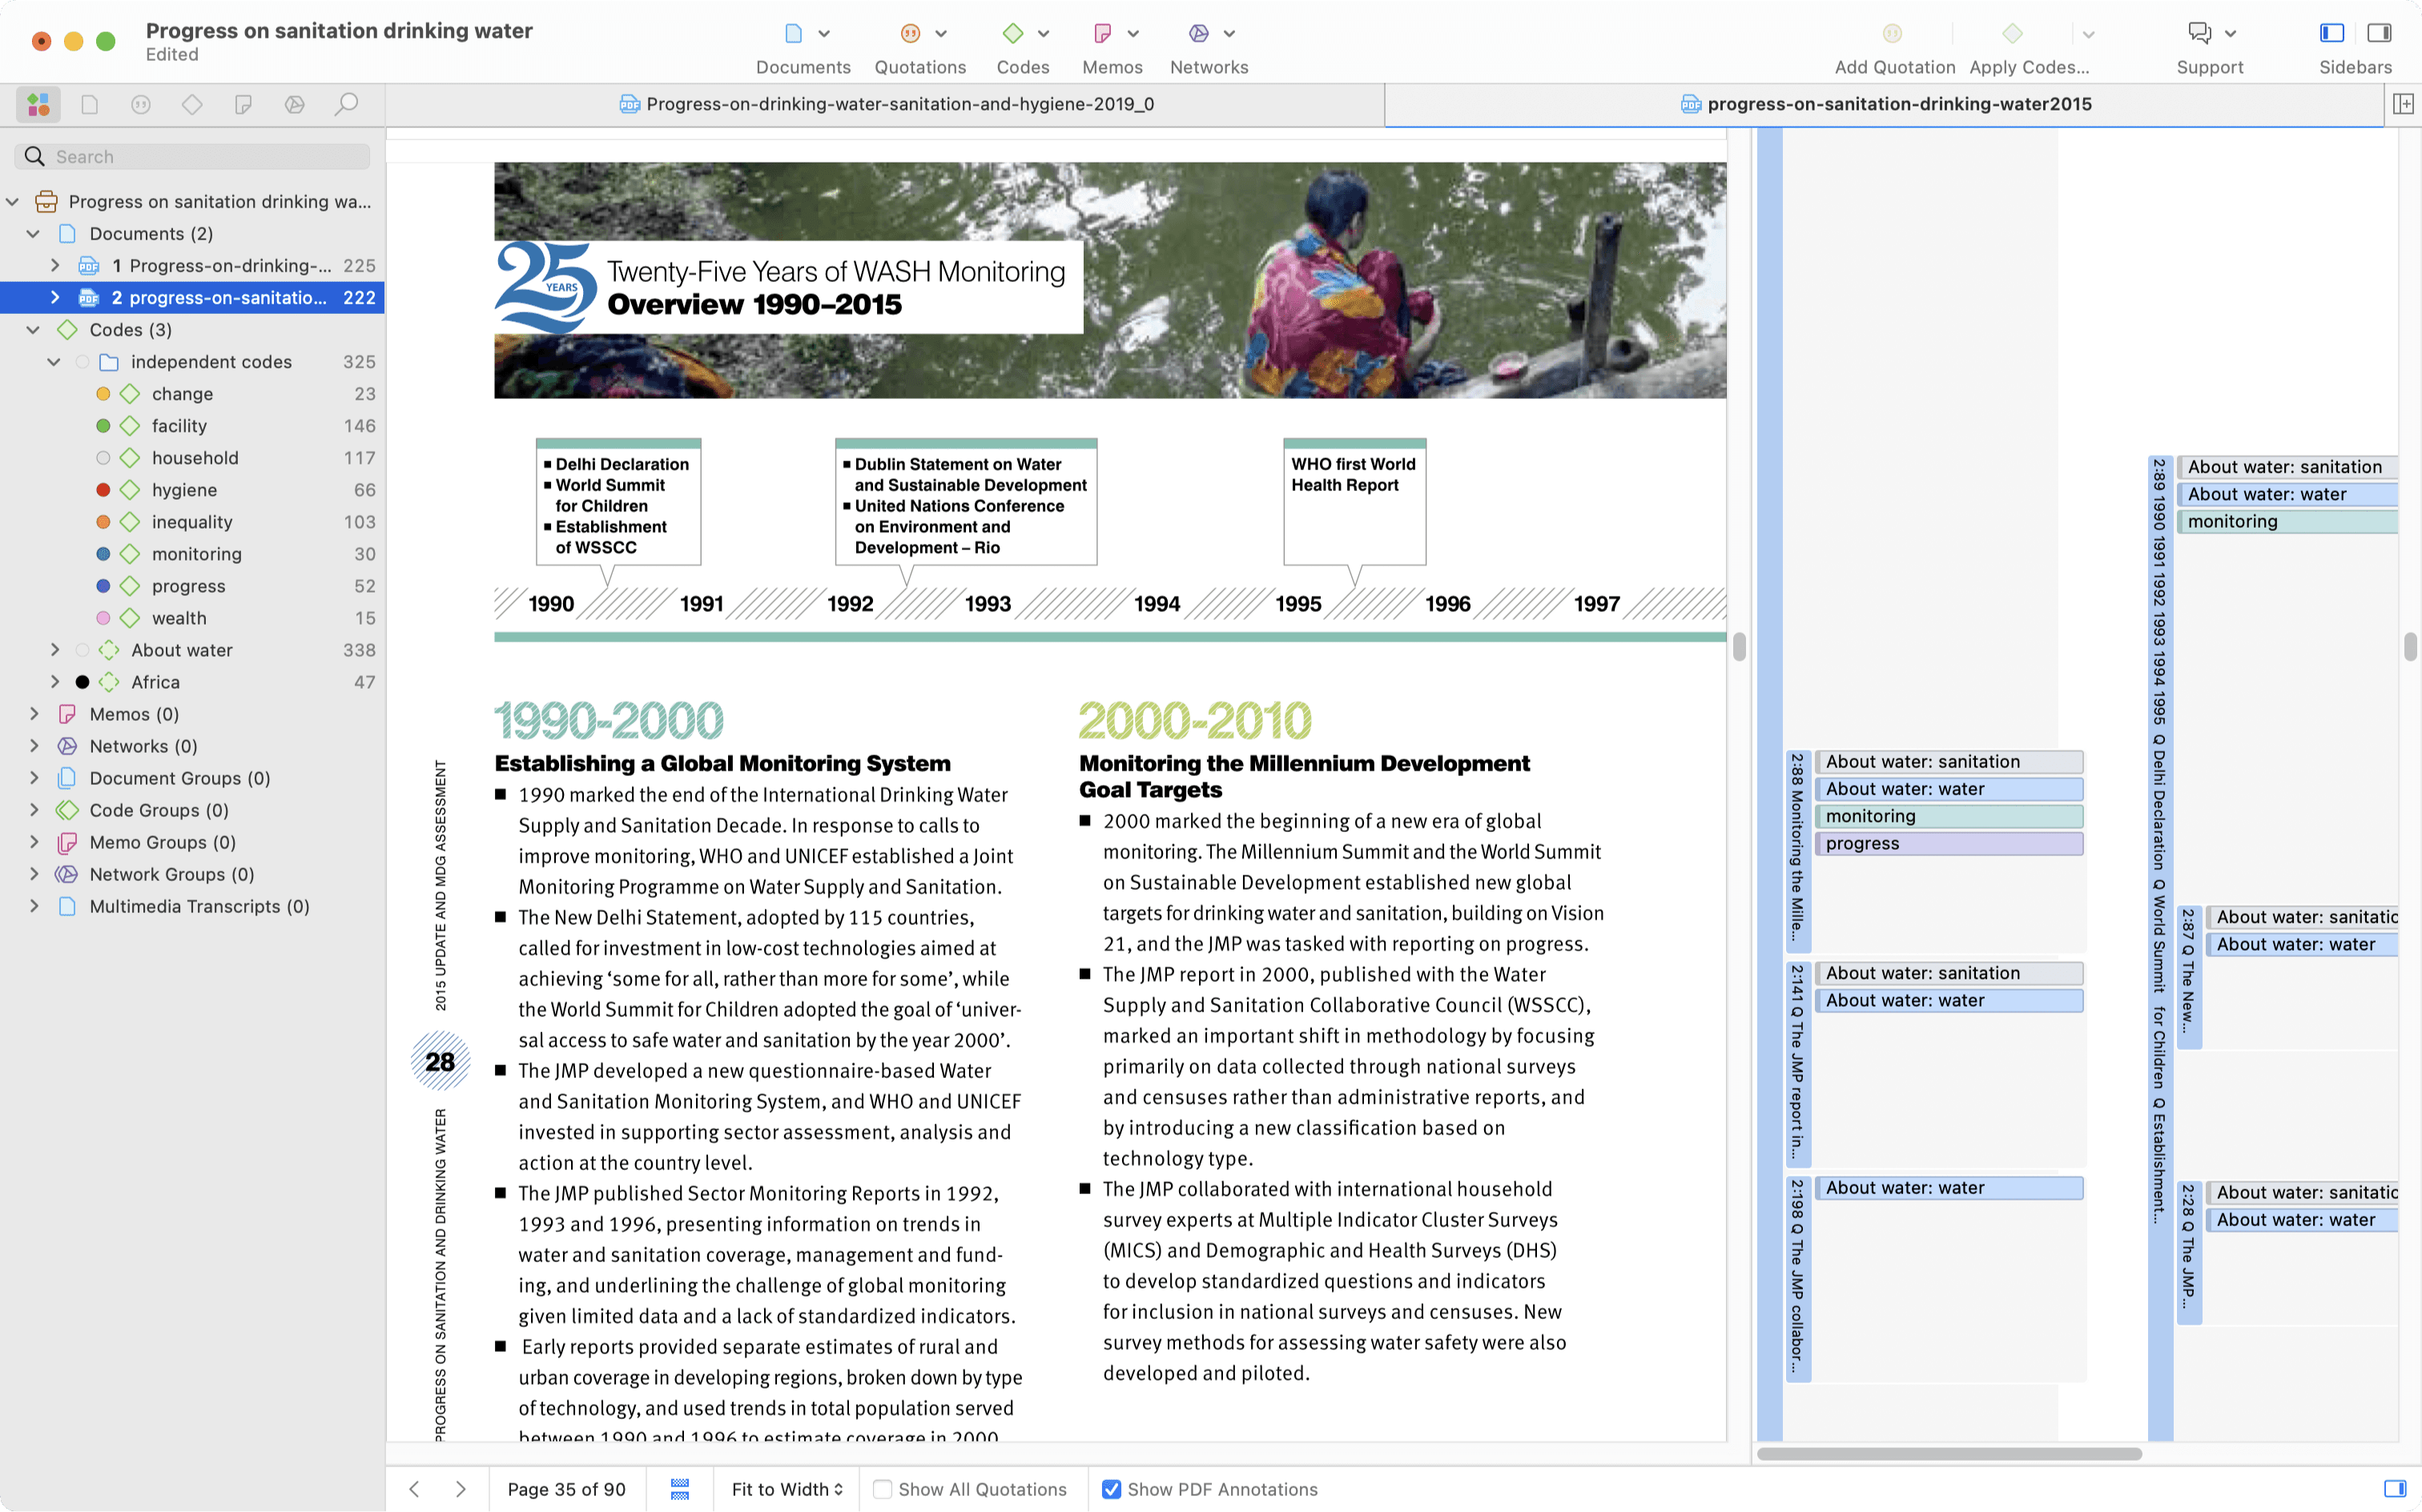The height and width of the screenshot is (1512, 2422).
Task: Open the Networks manager icon
Action: pos(1198,34)
